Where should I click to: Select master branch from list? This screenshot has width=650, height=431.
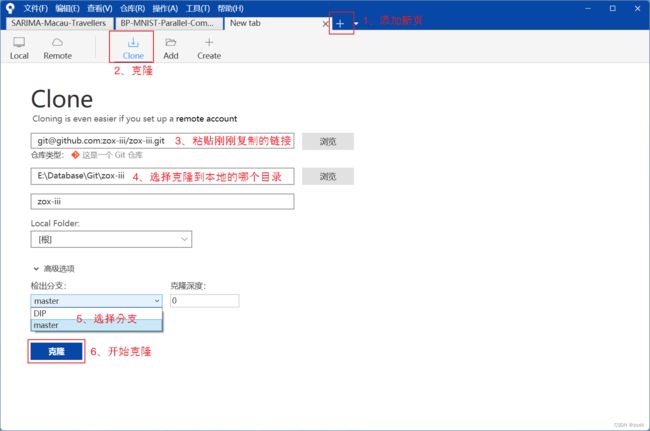point(96,325)
